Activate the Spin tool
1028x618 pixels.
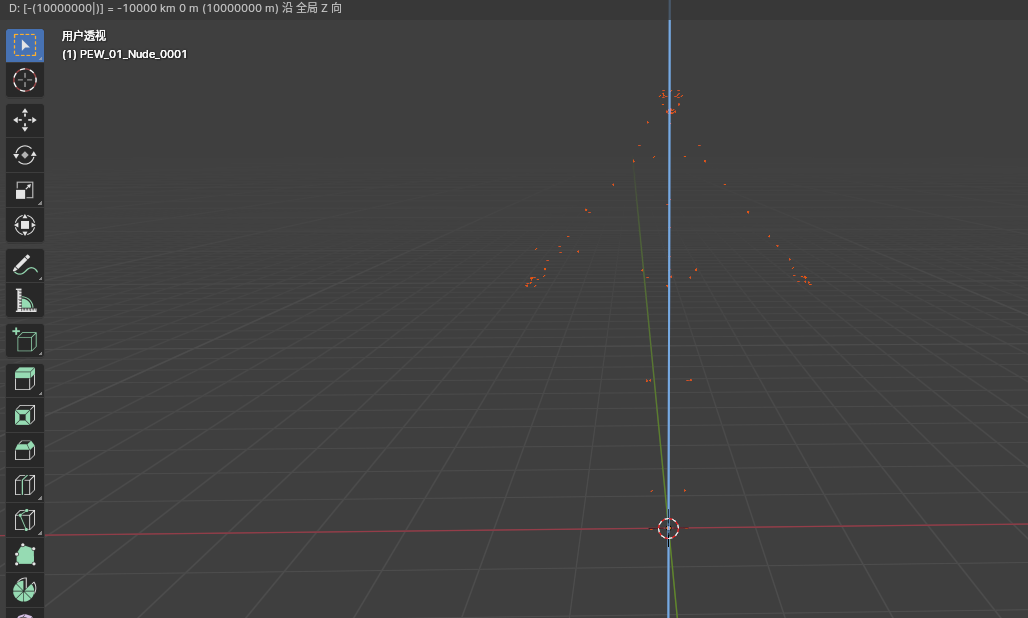25,590
